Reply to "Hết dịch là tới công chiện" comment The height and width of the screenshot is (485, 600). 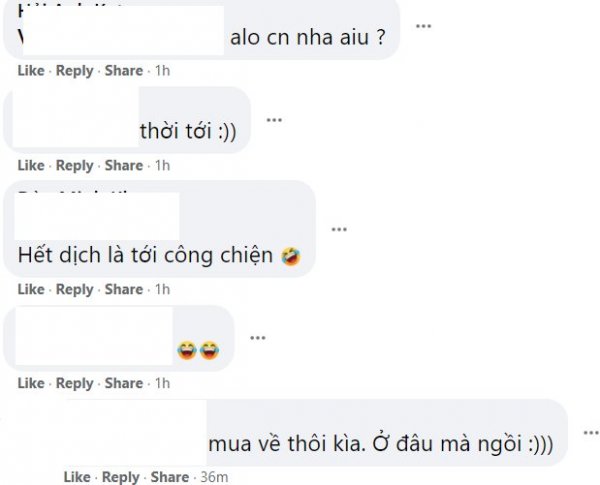pyautogui.click(x=75, y=289)
